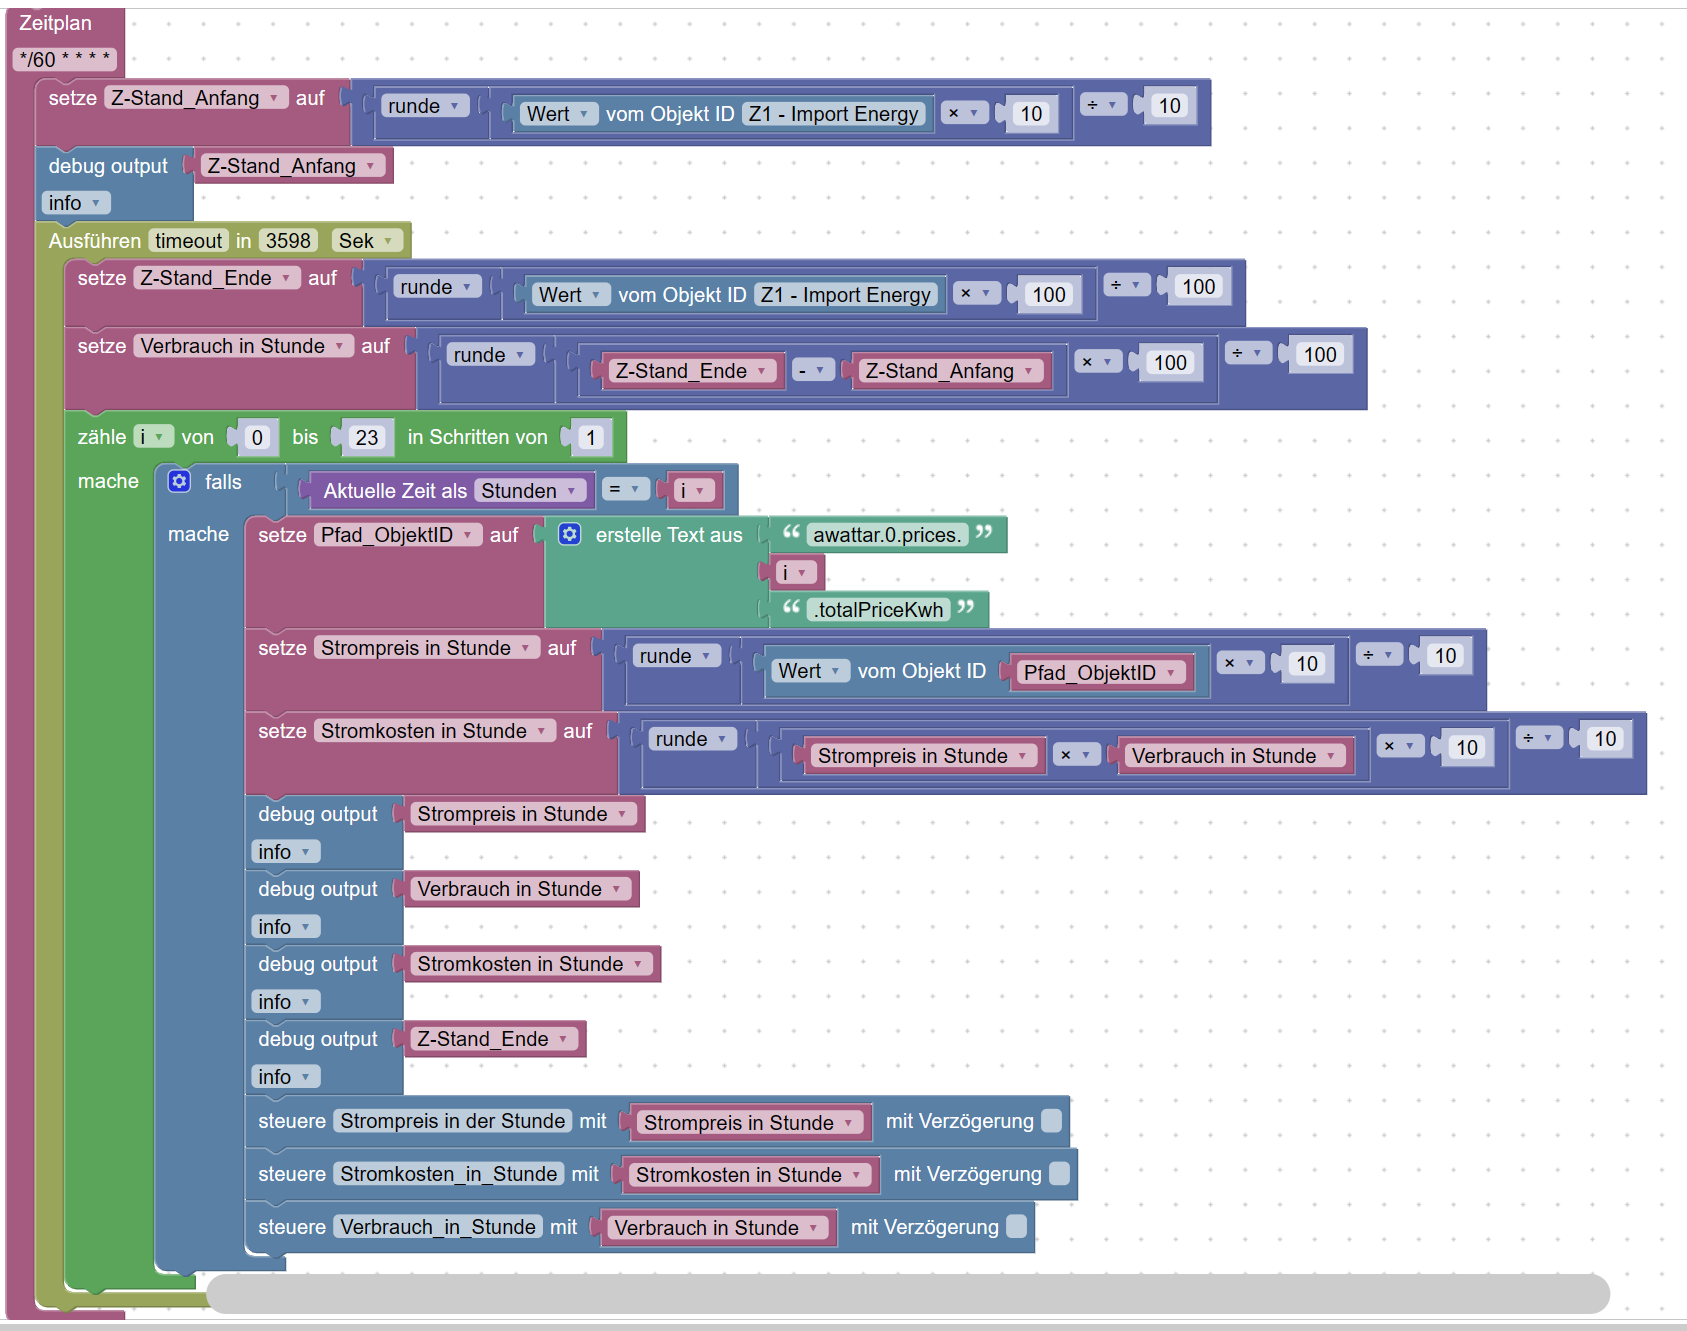Edit the loop start value 0
The height and width of the screenshot is (1331, 1687).
(x=257, y=437)
